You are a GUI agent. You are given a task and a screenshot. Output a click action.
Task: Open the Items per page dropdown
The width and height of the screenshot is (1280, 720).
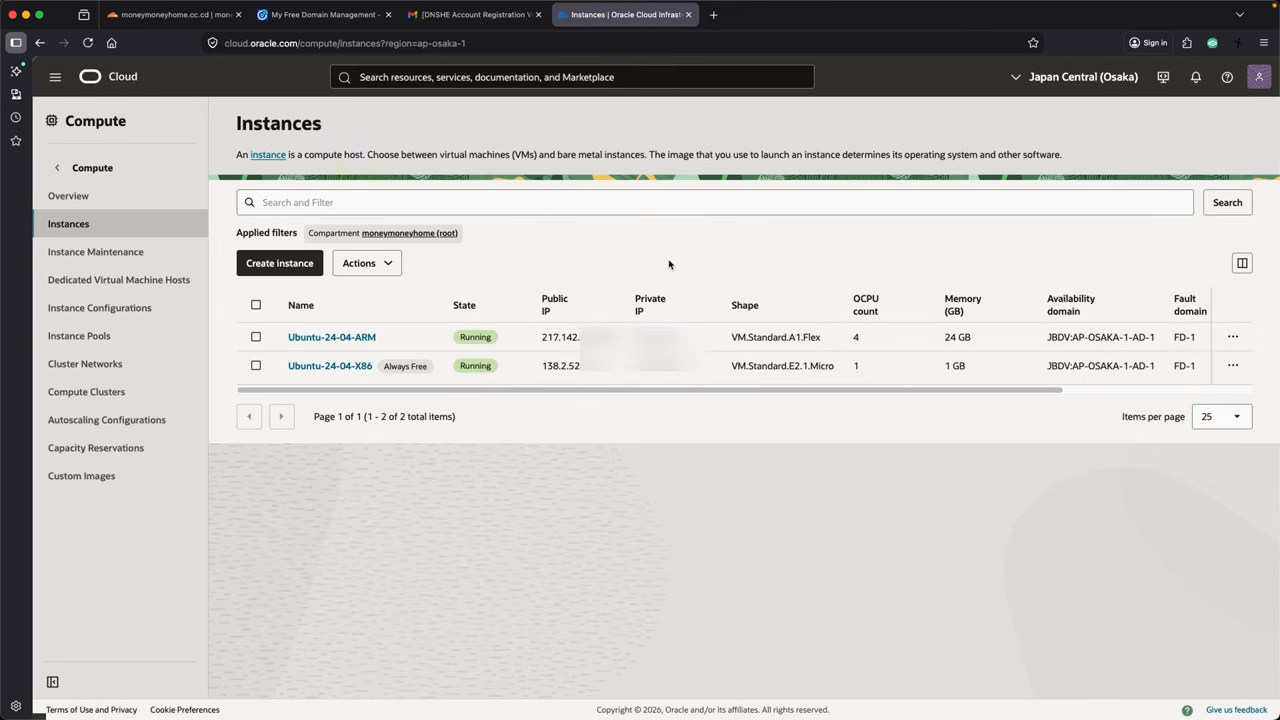click(x=1222, y=417)
